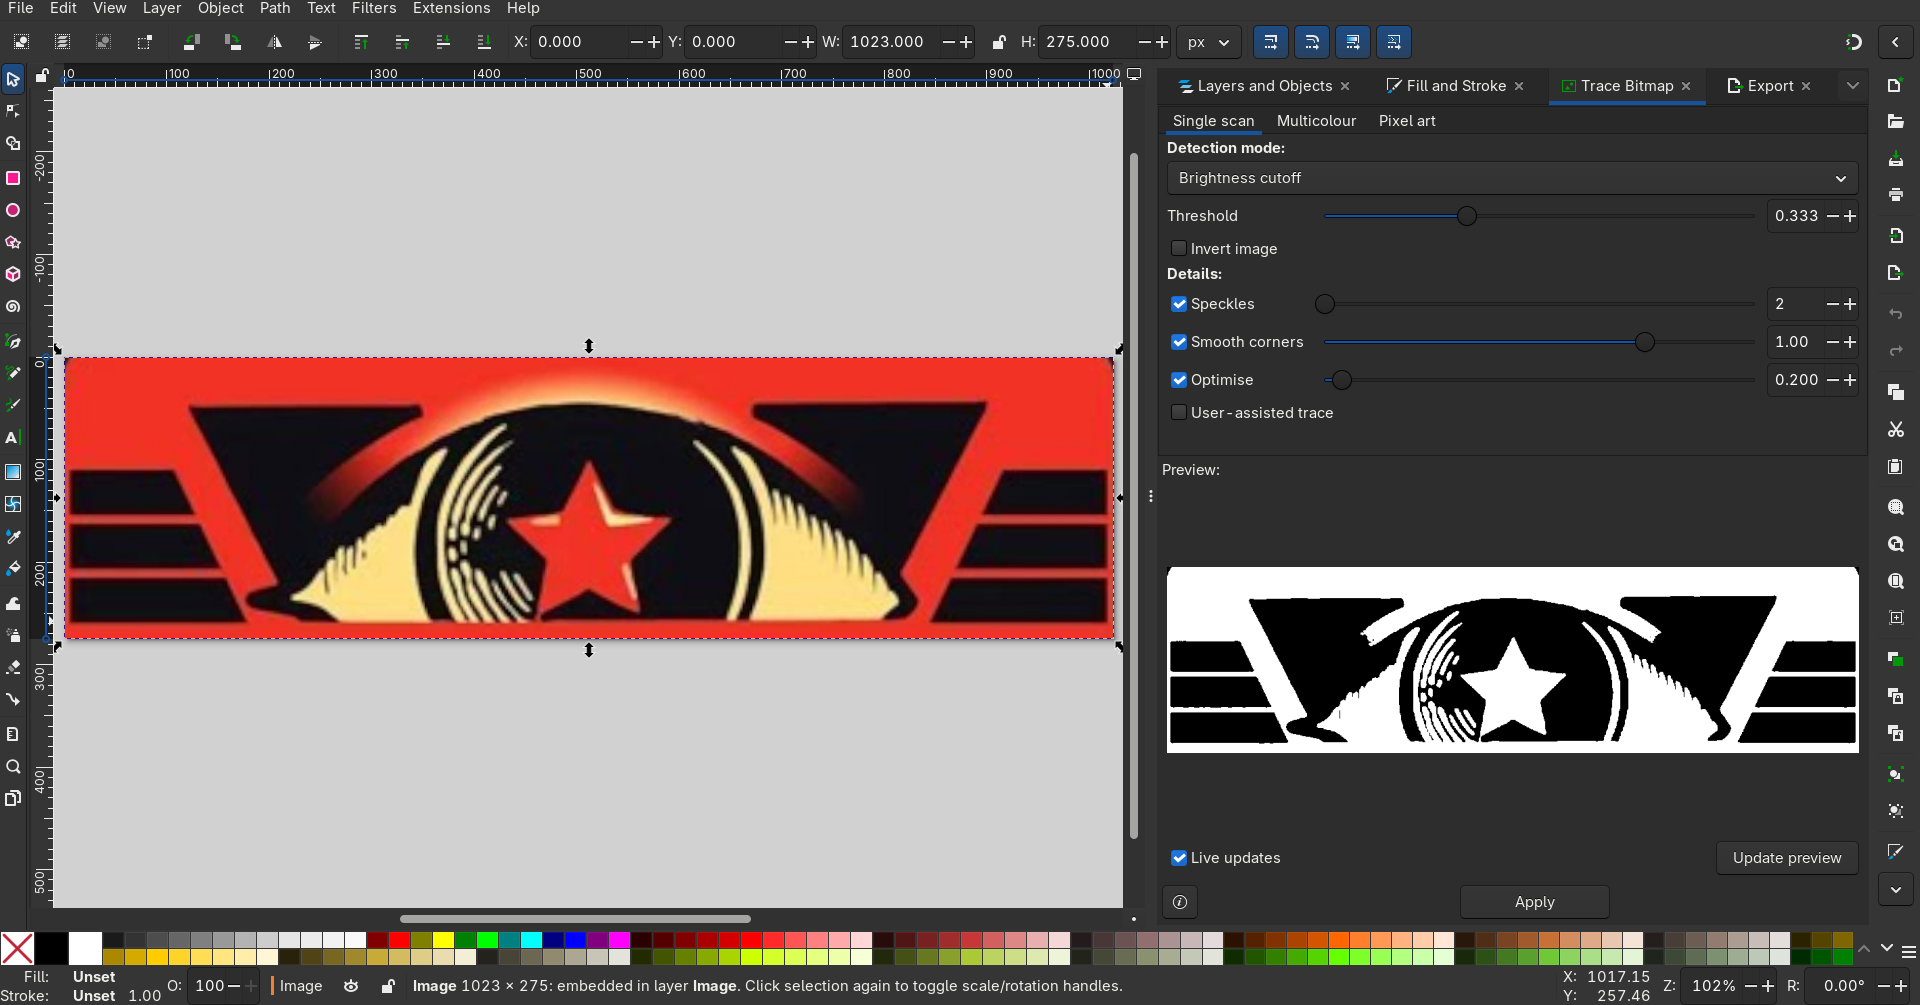Open the Filters menu
Viewport: 1920px width, 1005px height.
click(x=374, y=9)
